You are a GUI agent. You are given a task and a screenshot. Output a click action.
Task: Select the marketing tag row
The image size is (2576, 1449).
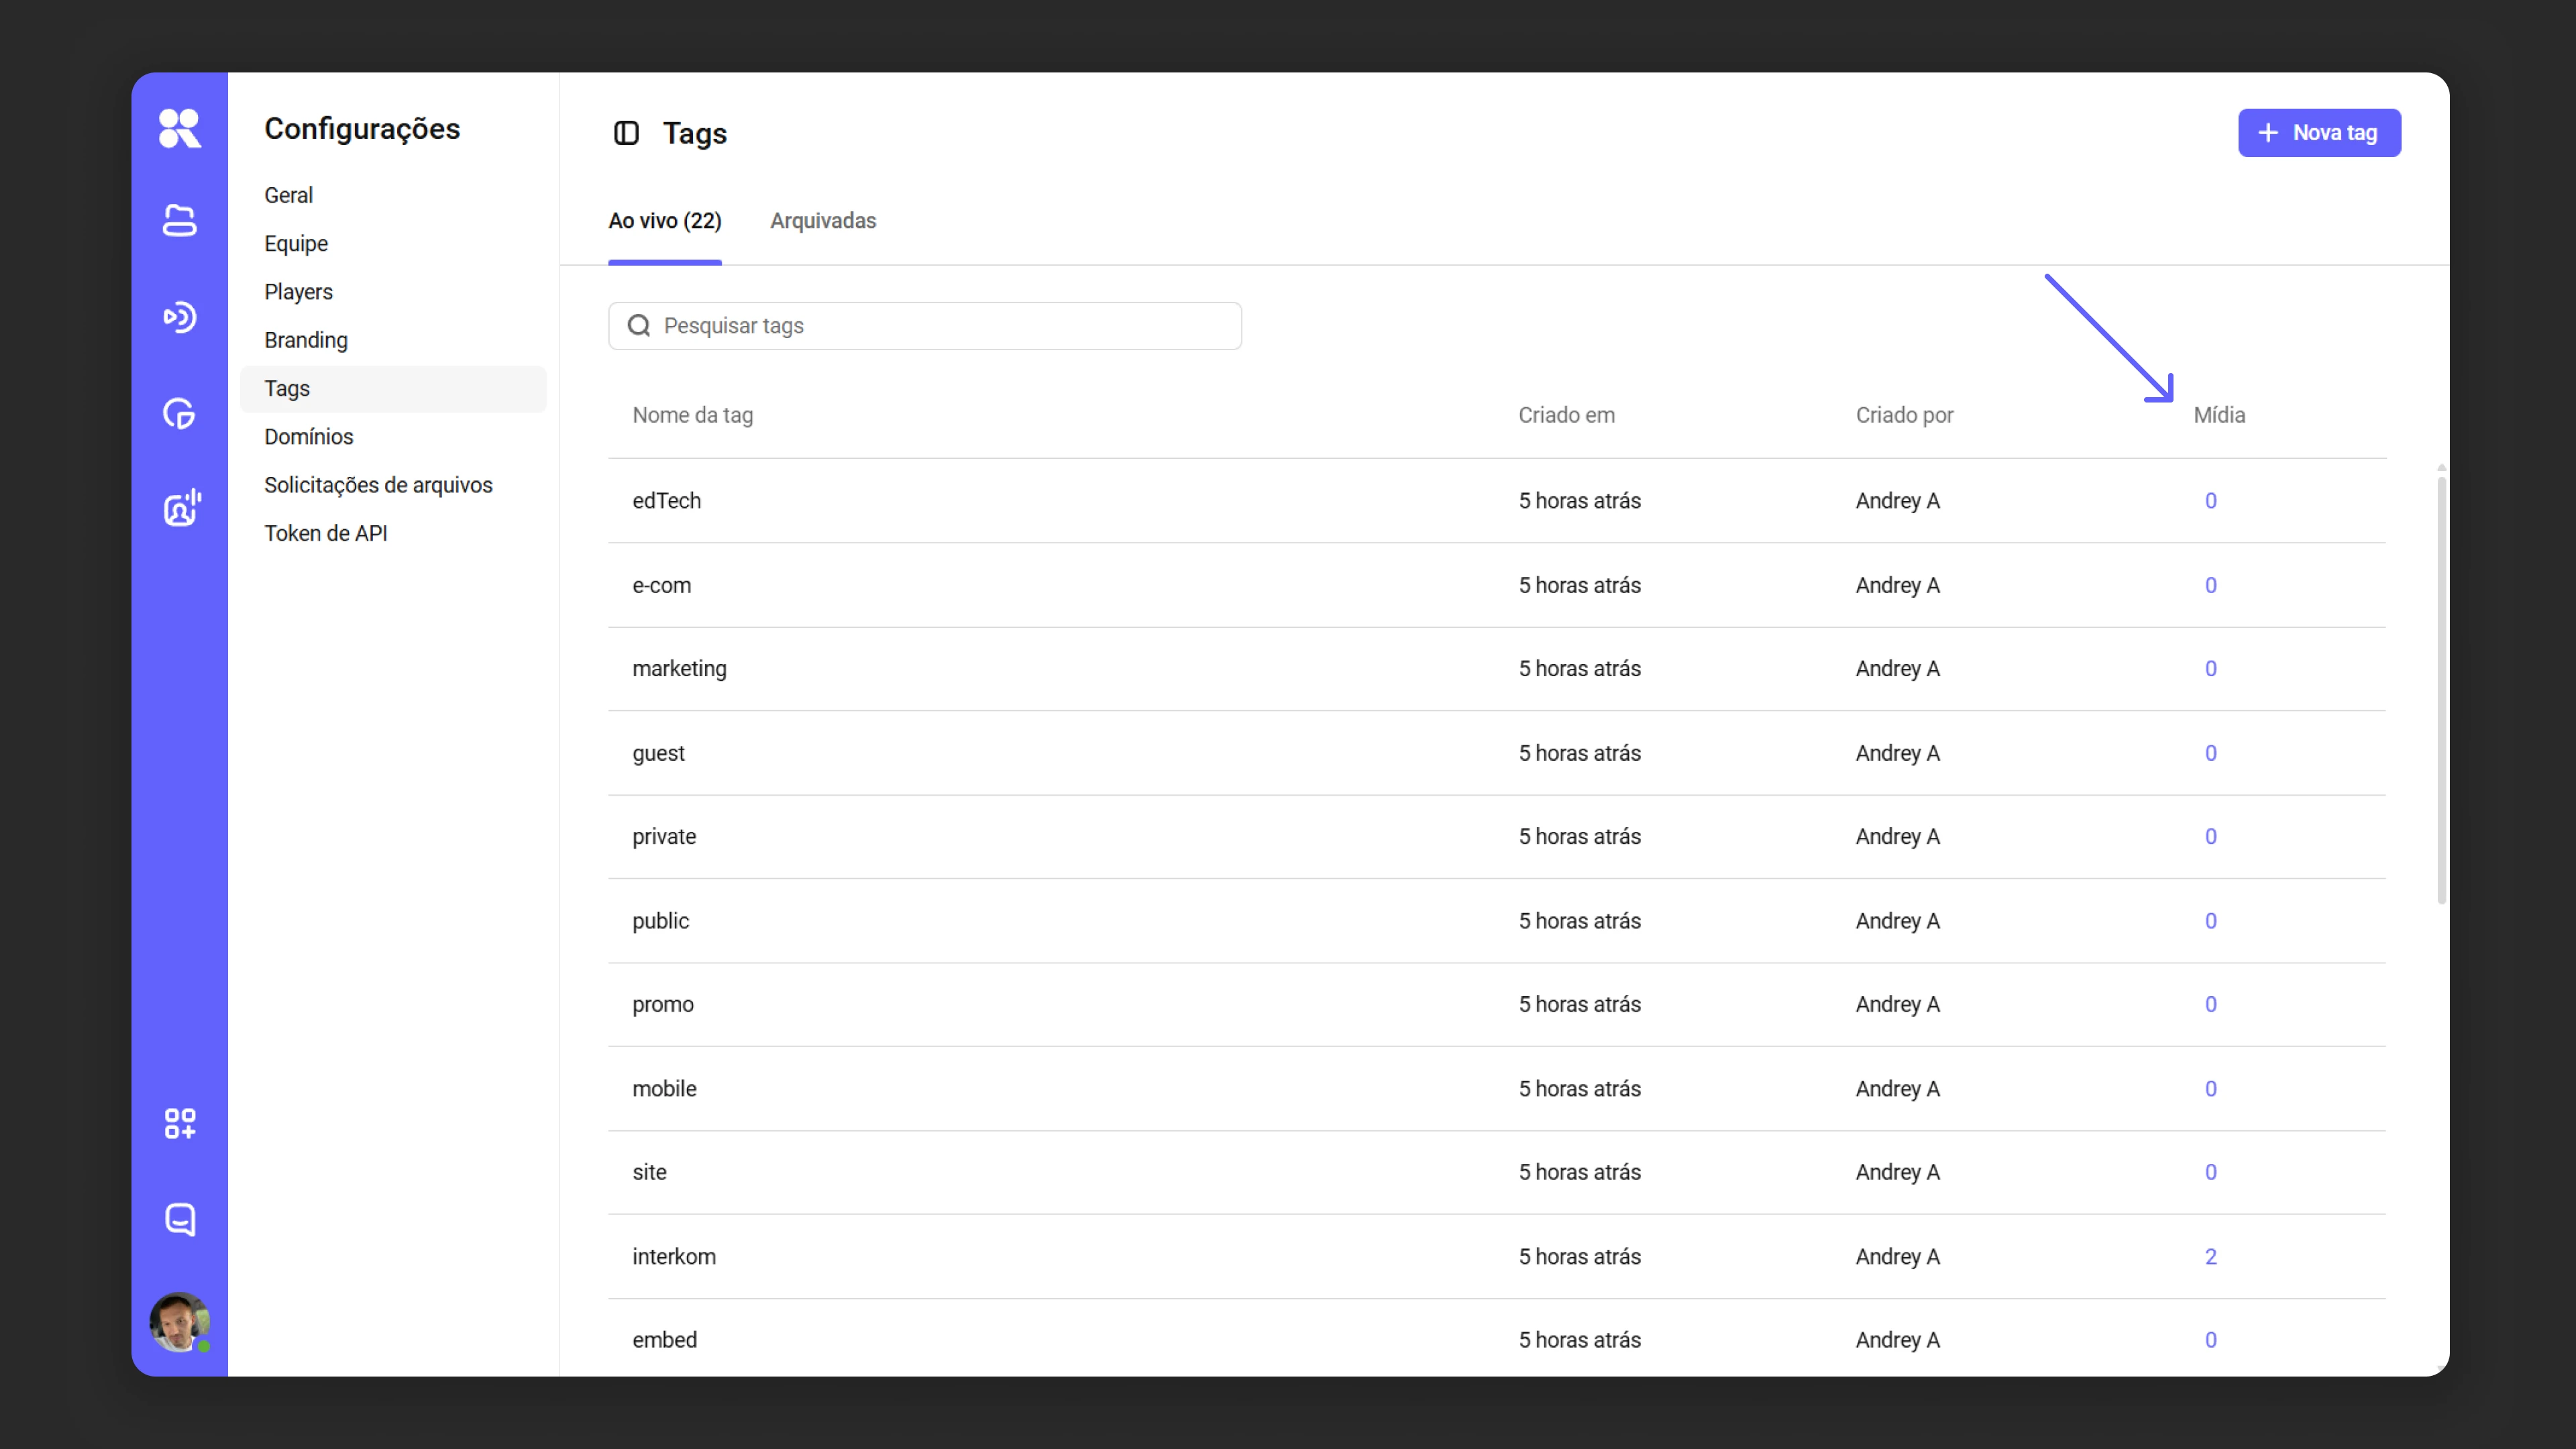pos(1497,669)
